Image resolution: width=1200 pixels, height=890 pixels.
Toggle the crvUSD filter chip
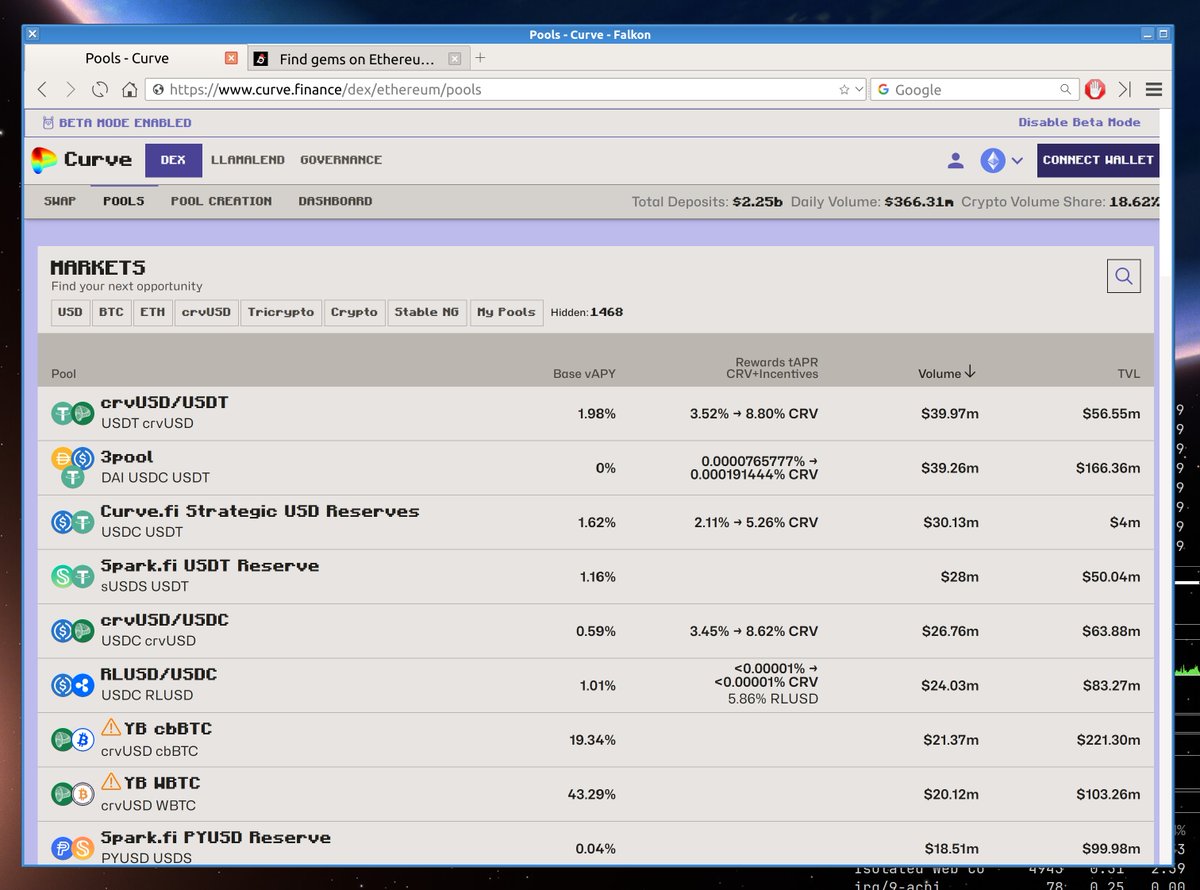(x=206, y=312)
